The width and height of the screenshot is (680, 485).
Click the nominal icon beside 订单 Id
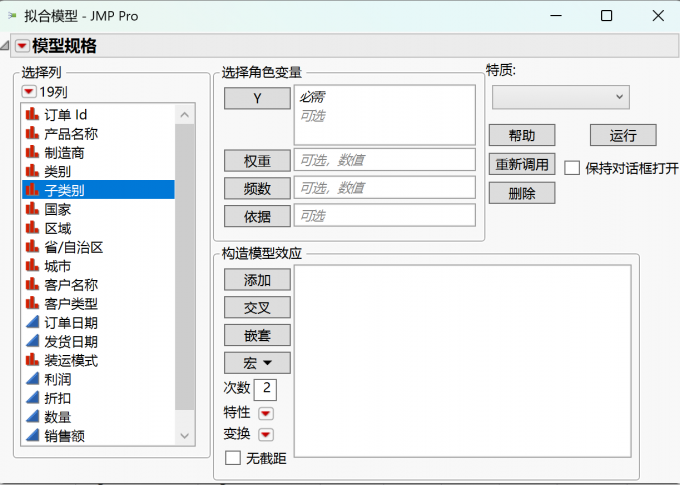pos(32,114)
